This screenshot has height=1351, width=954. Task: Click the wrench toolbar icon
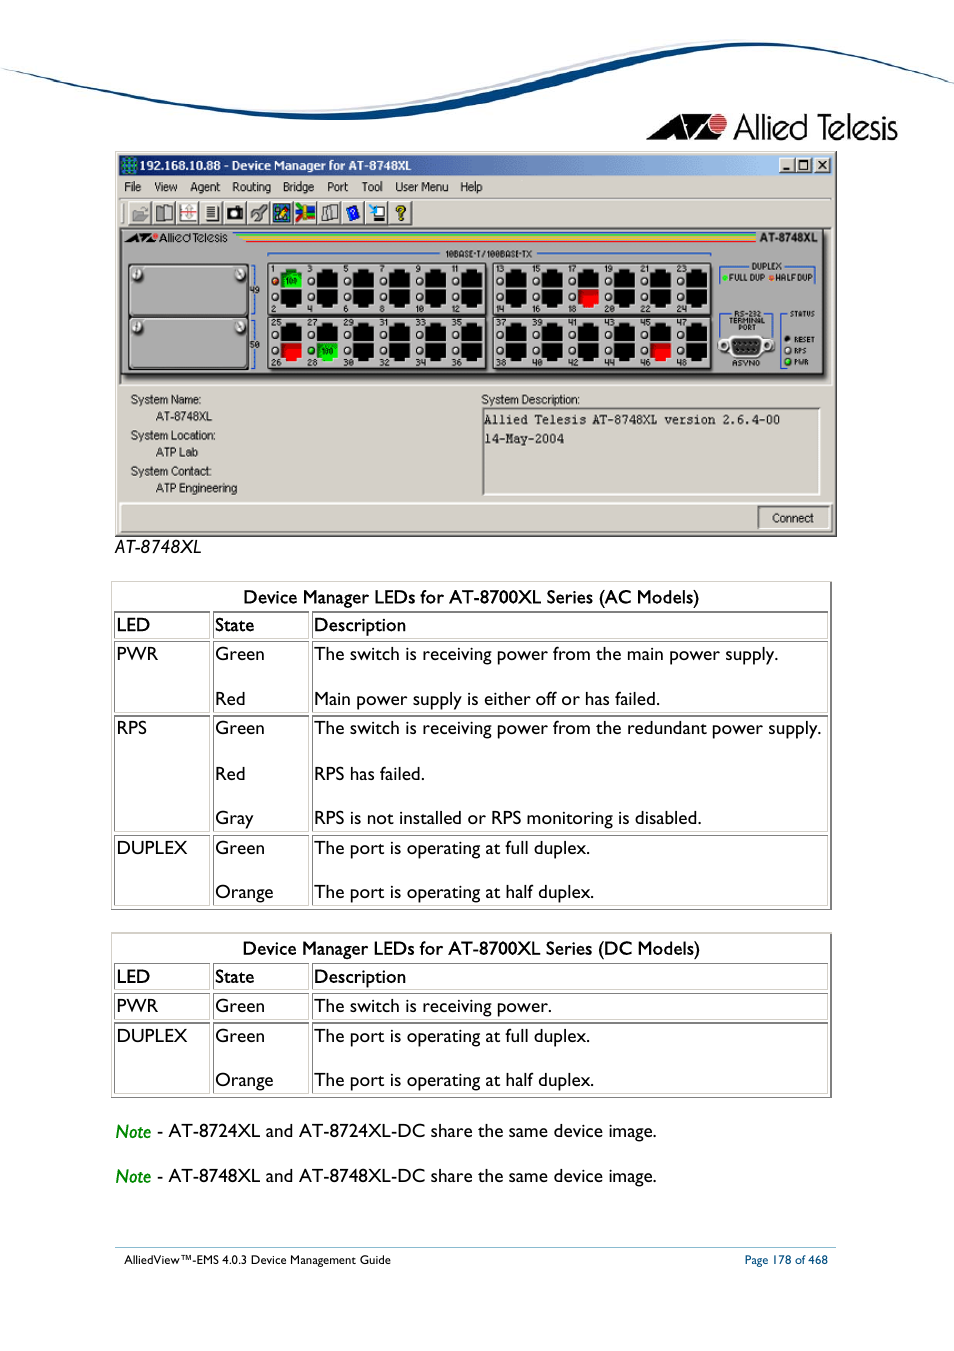(259, 213)
